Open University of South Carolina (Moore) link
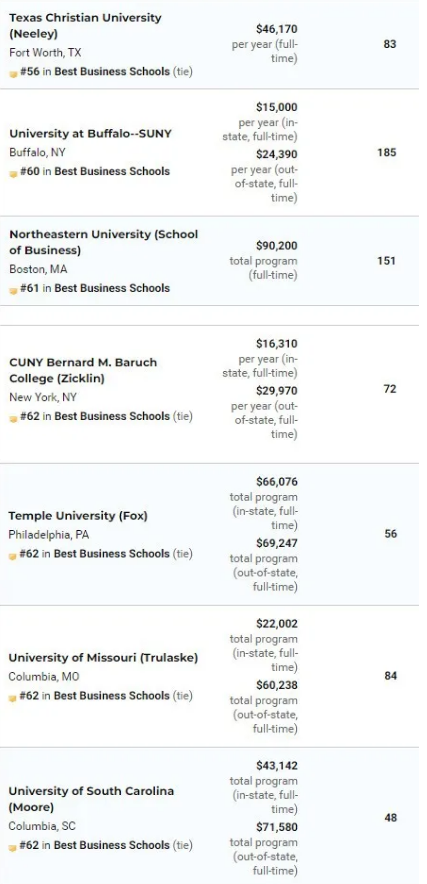Viewport: 427px width, 884px height. coord(91,799)
